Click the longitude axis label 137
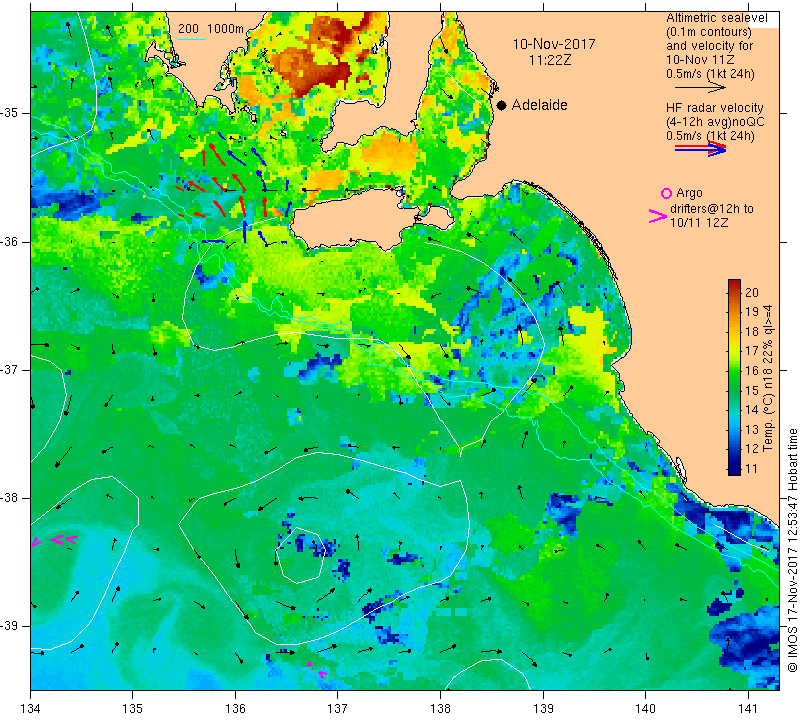Screen dimensions: 800x720 pyautogui.click(x=337, y=709)
